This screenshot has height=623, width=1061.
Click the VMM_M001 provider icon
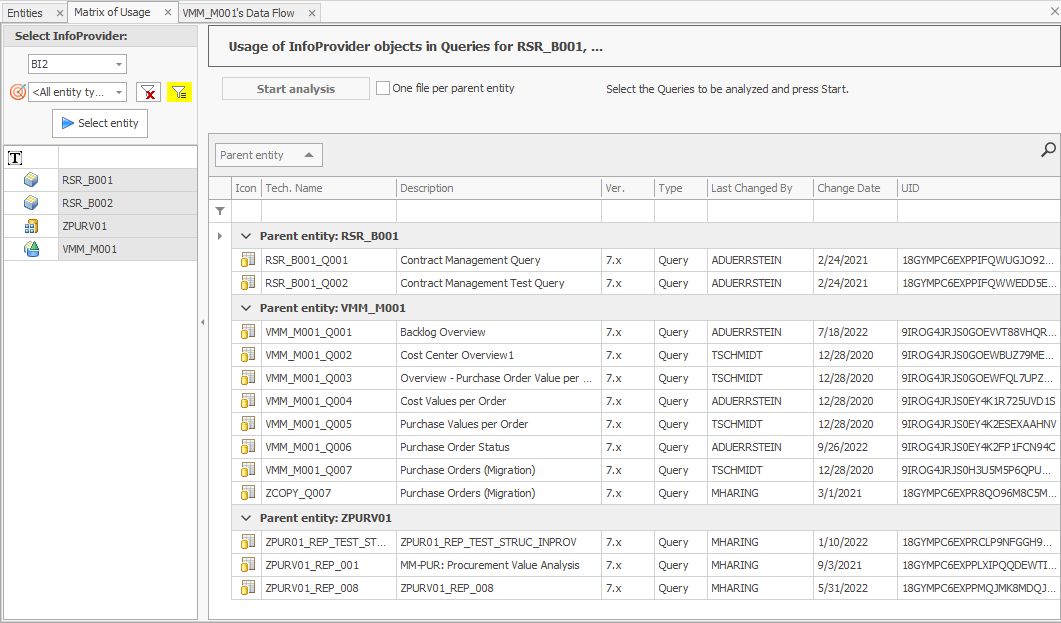point(31,249)
